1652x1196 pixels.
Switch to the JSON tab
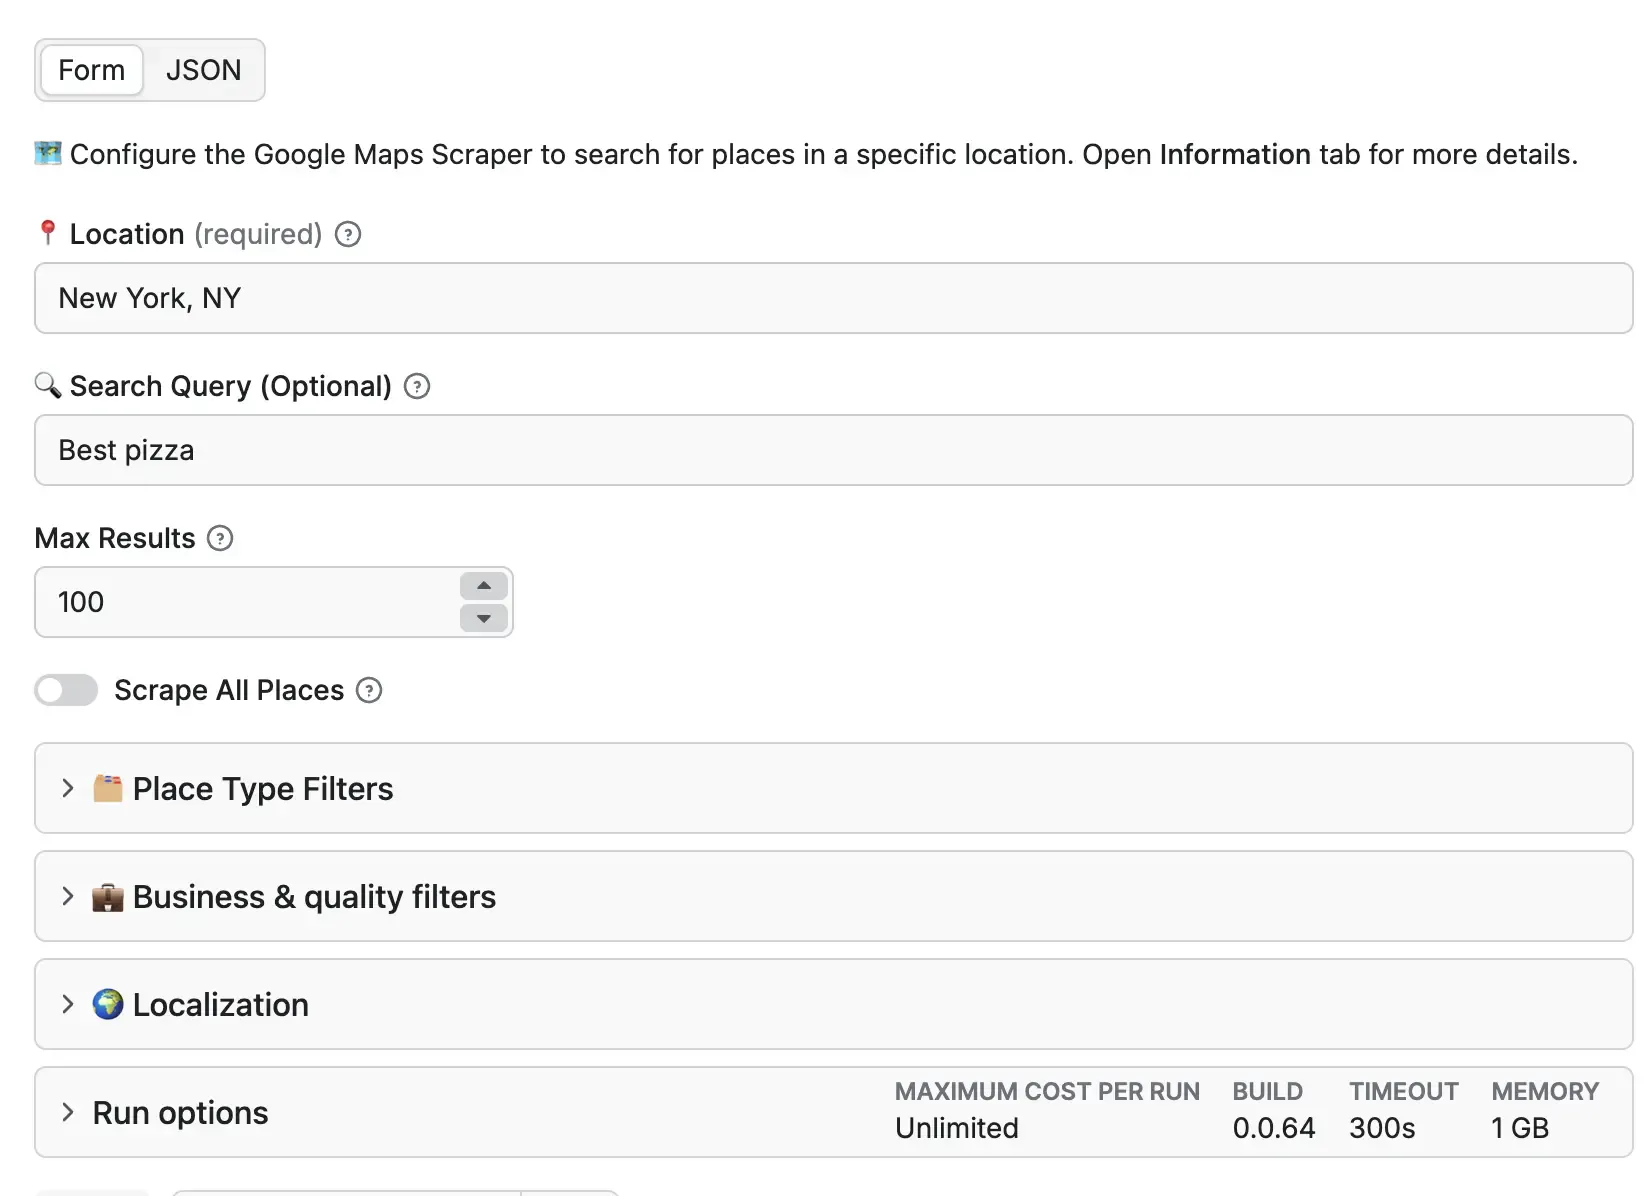click(203, 70)
